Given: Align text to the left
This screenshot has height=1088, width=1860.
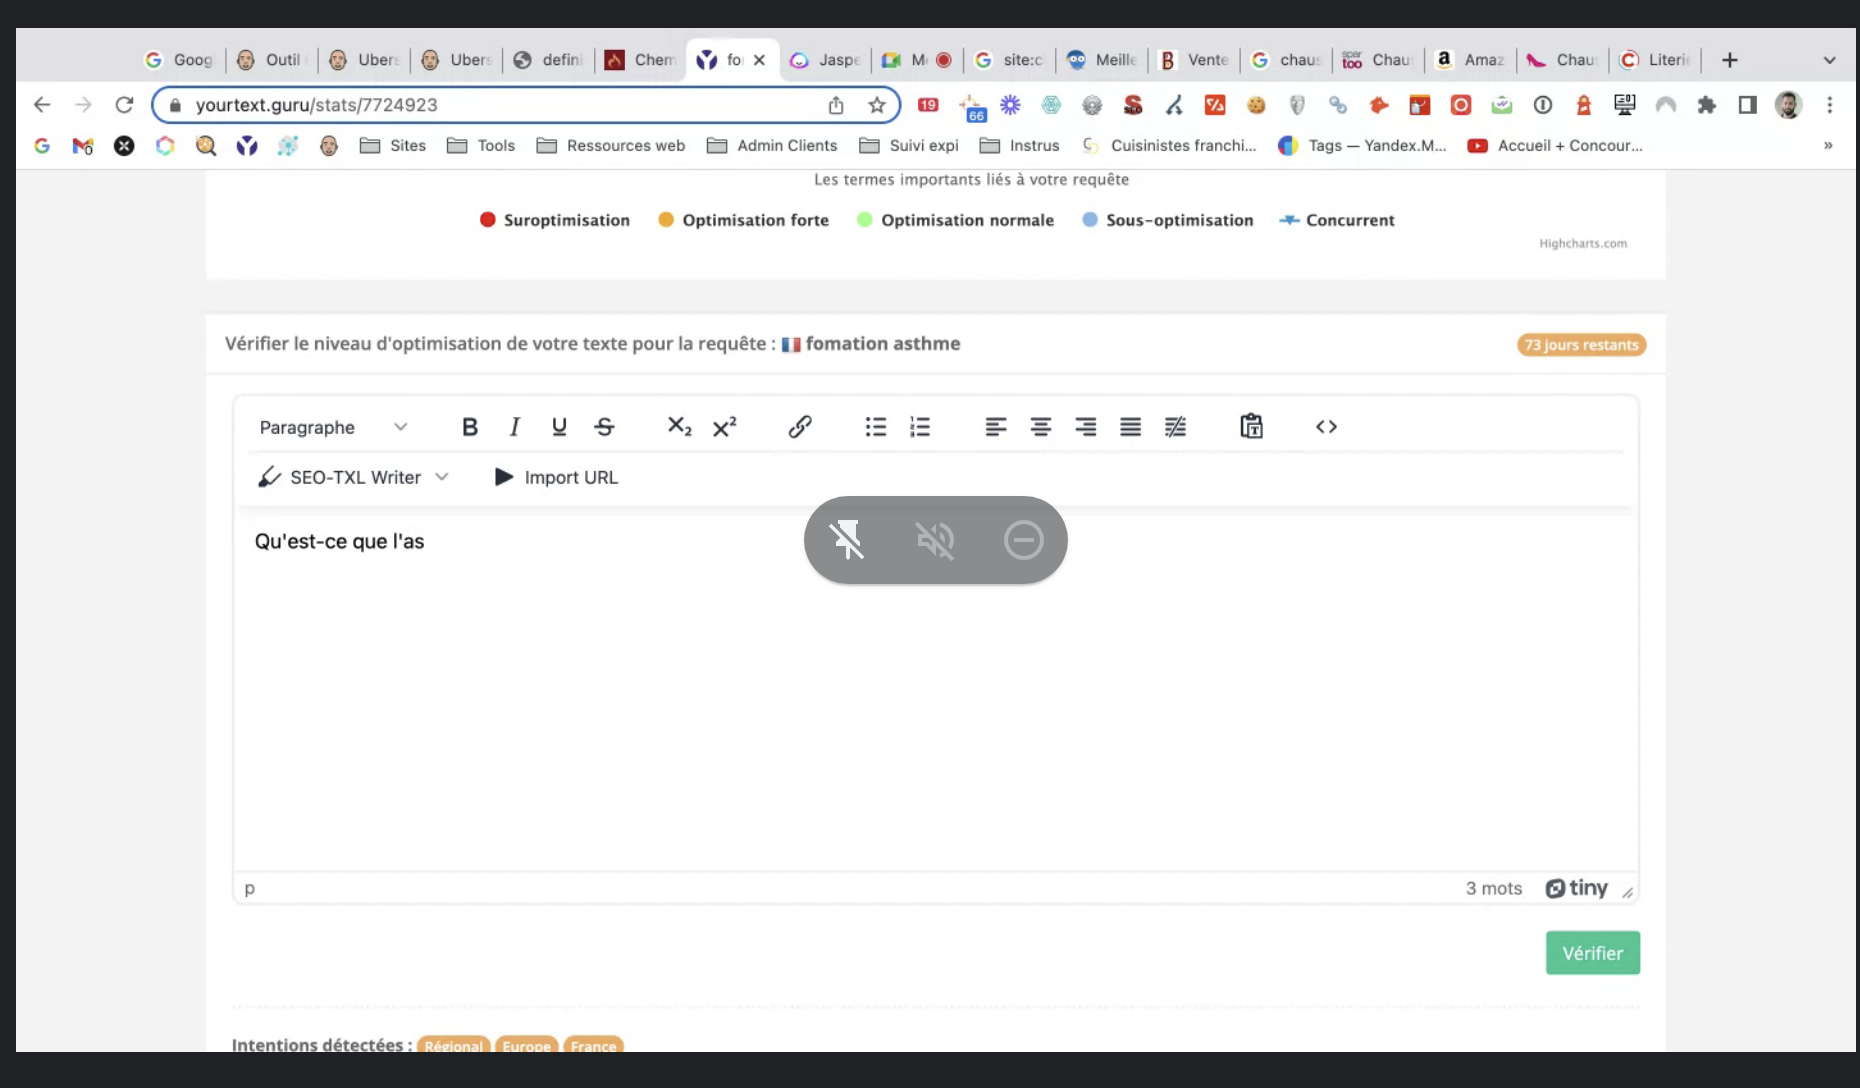Looking at the screenshot, I should (995, 427).
